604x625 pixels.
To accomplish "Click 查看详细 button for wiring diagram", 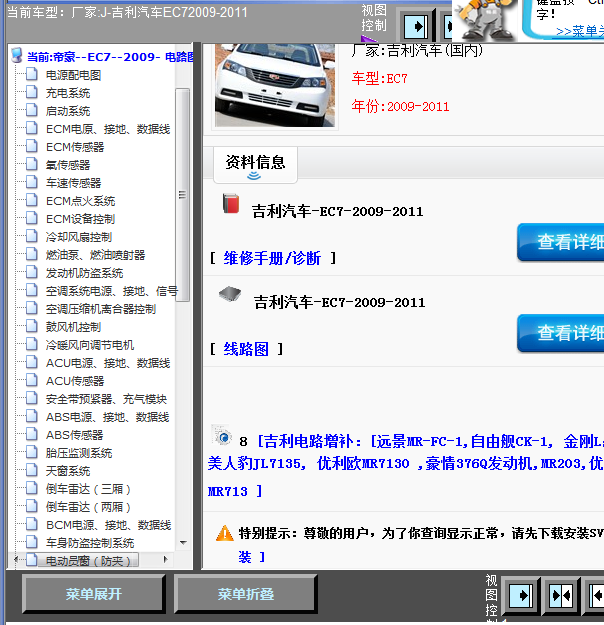I will (561, 333).
